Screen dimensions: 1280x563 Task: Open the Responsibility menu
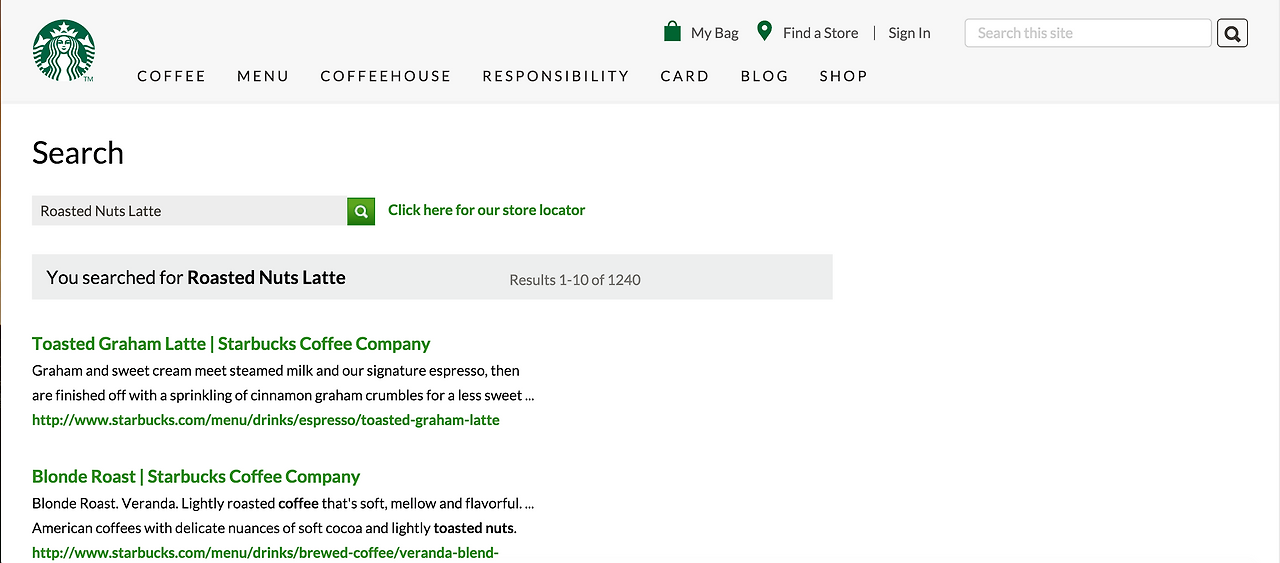[x=556, y=76]
